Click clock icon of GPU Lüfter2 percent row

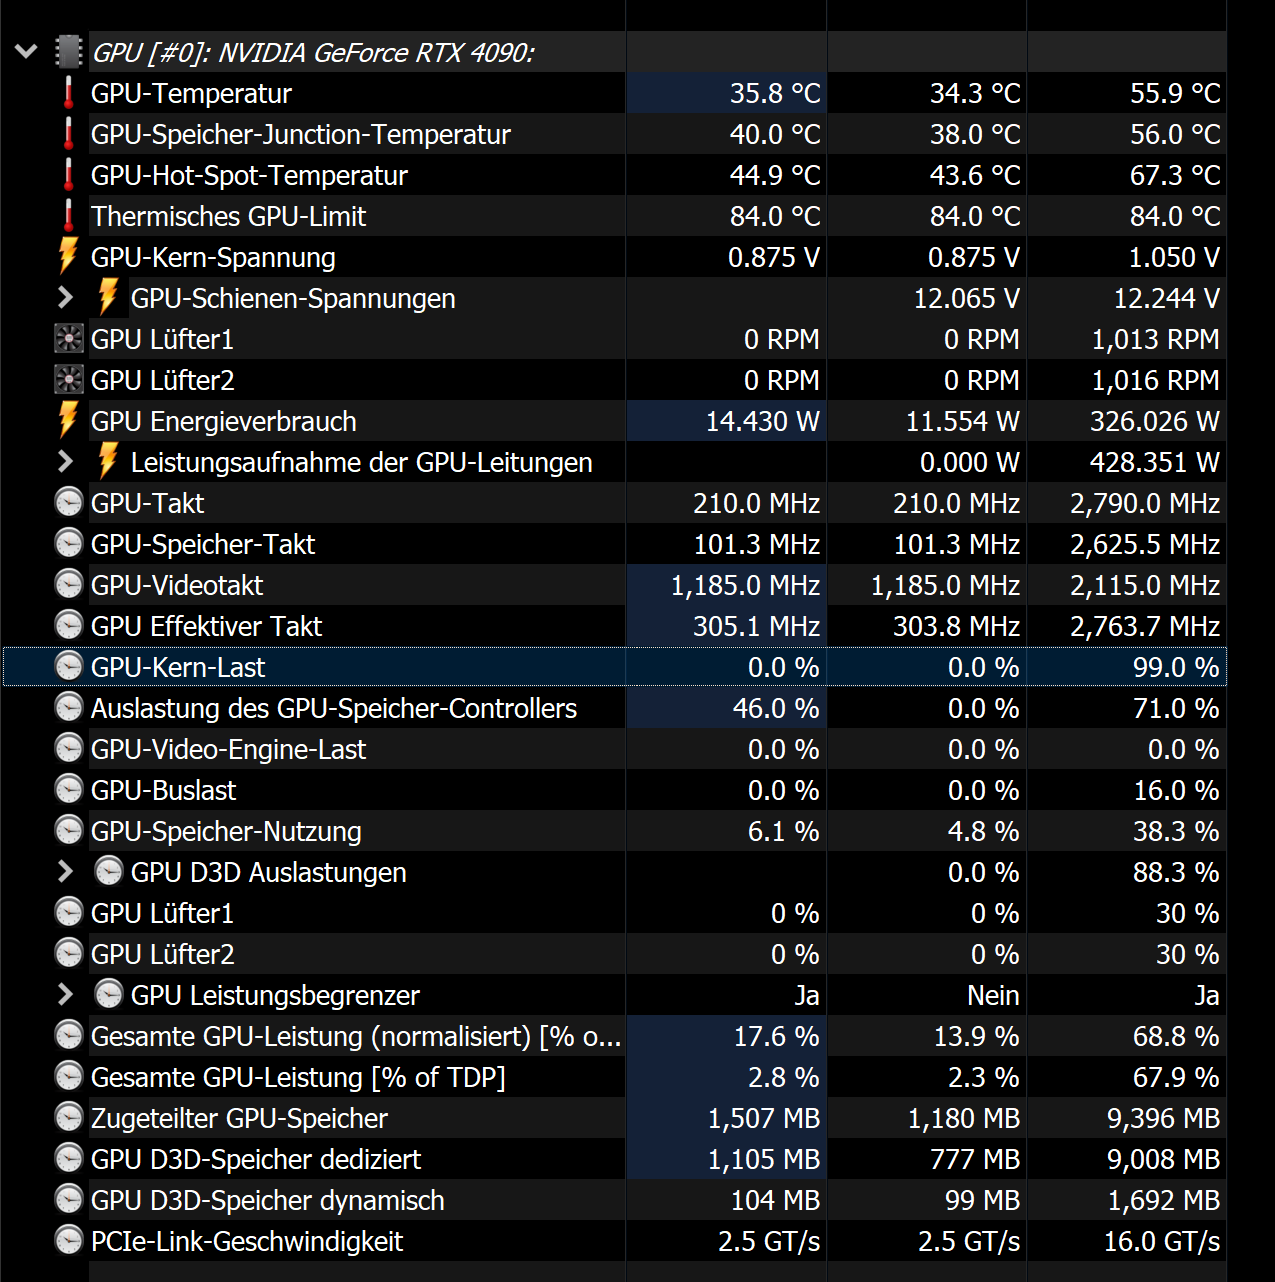tap(68, 954)
